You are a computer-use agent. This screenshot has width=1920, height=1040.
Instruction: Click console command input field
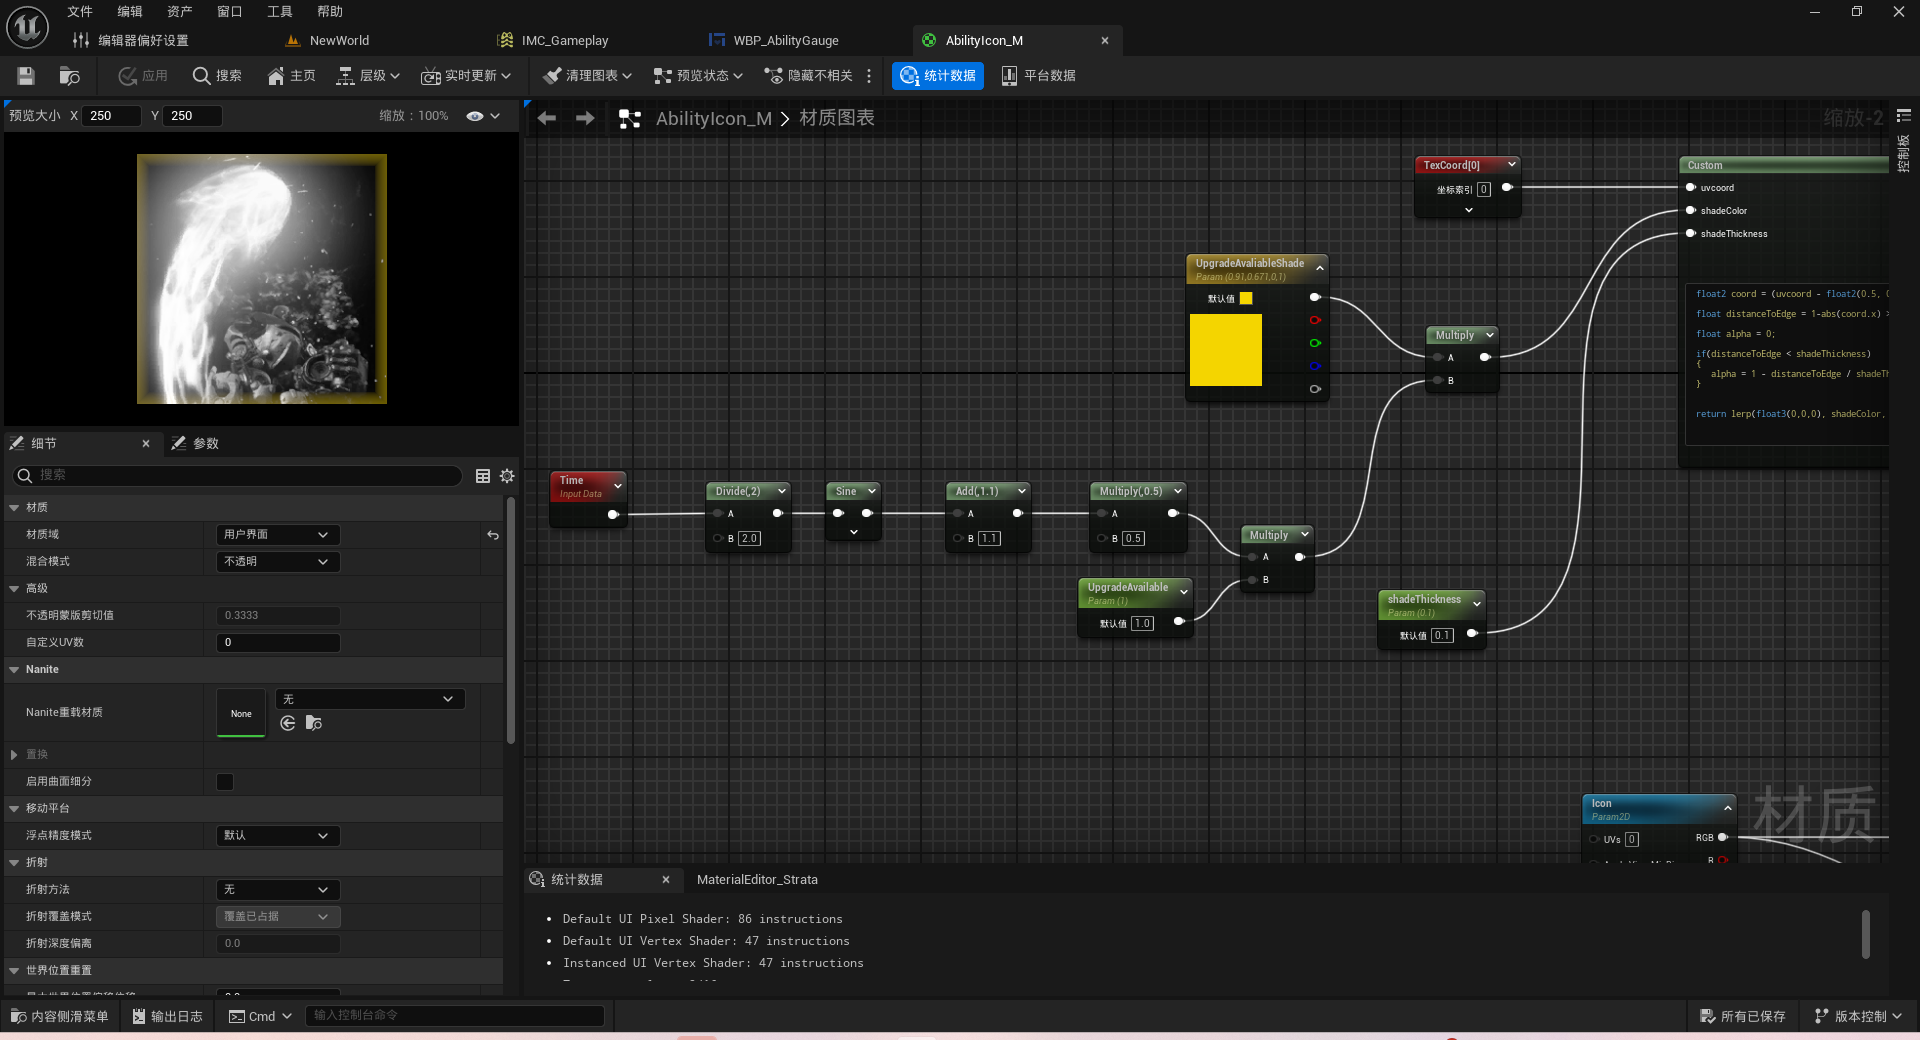pos(455,1016)
